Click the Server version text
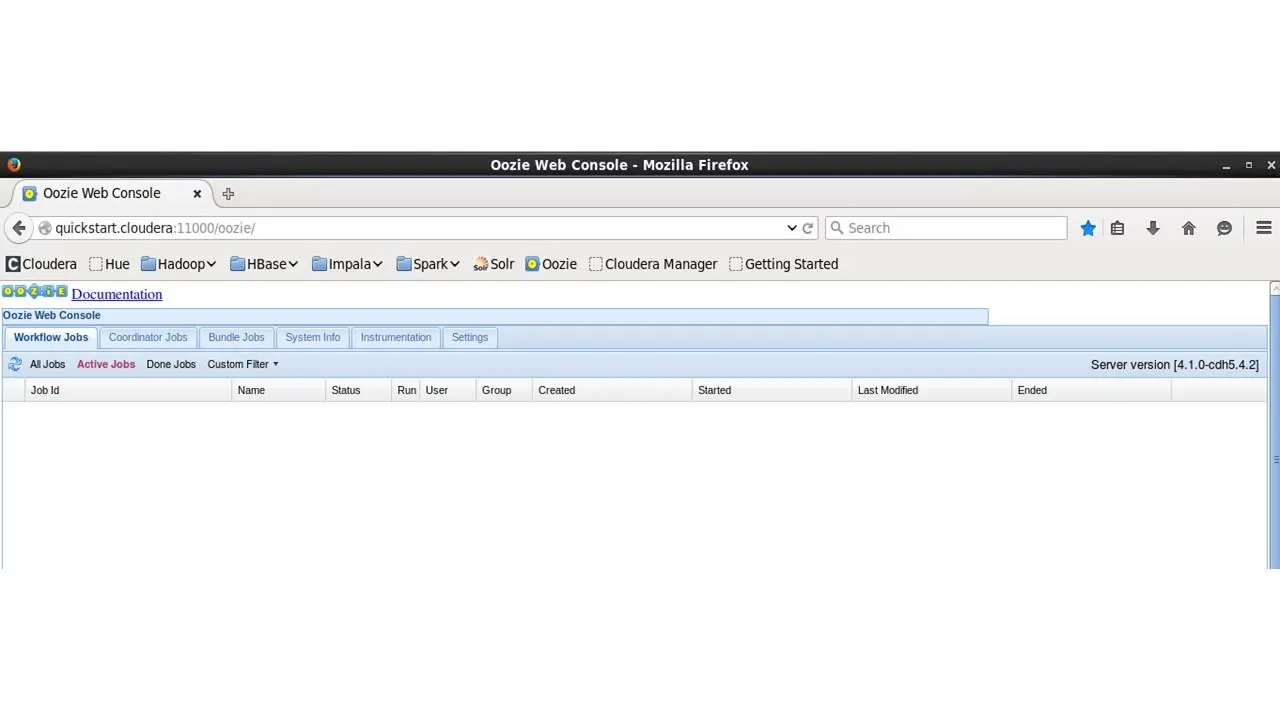Screen dimensions: 1280x720 click(x=1175, y=365)
